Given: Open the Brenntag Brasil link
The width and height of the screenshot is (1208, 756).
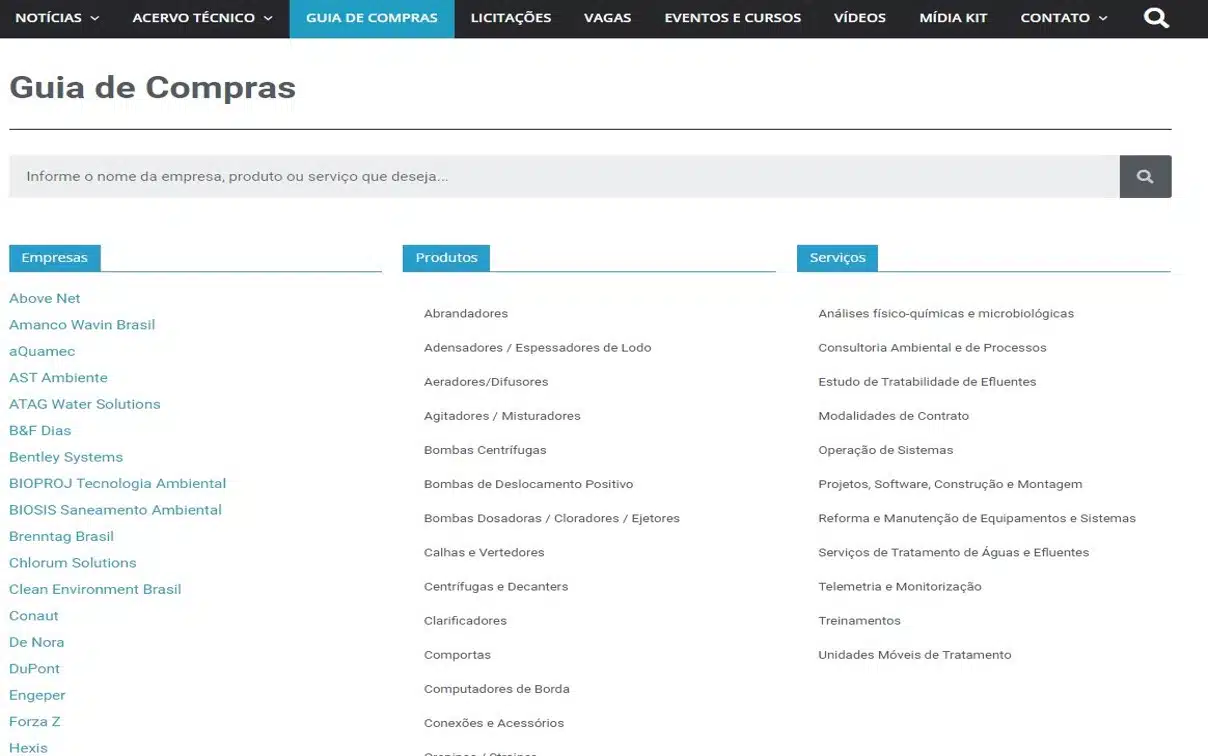Looking at the screenshot, I should (62, 537).
